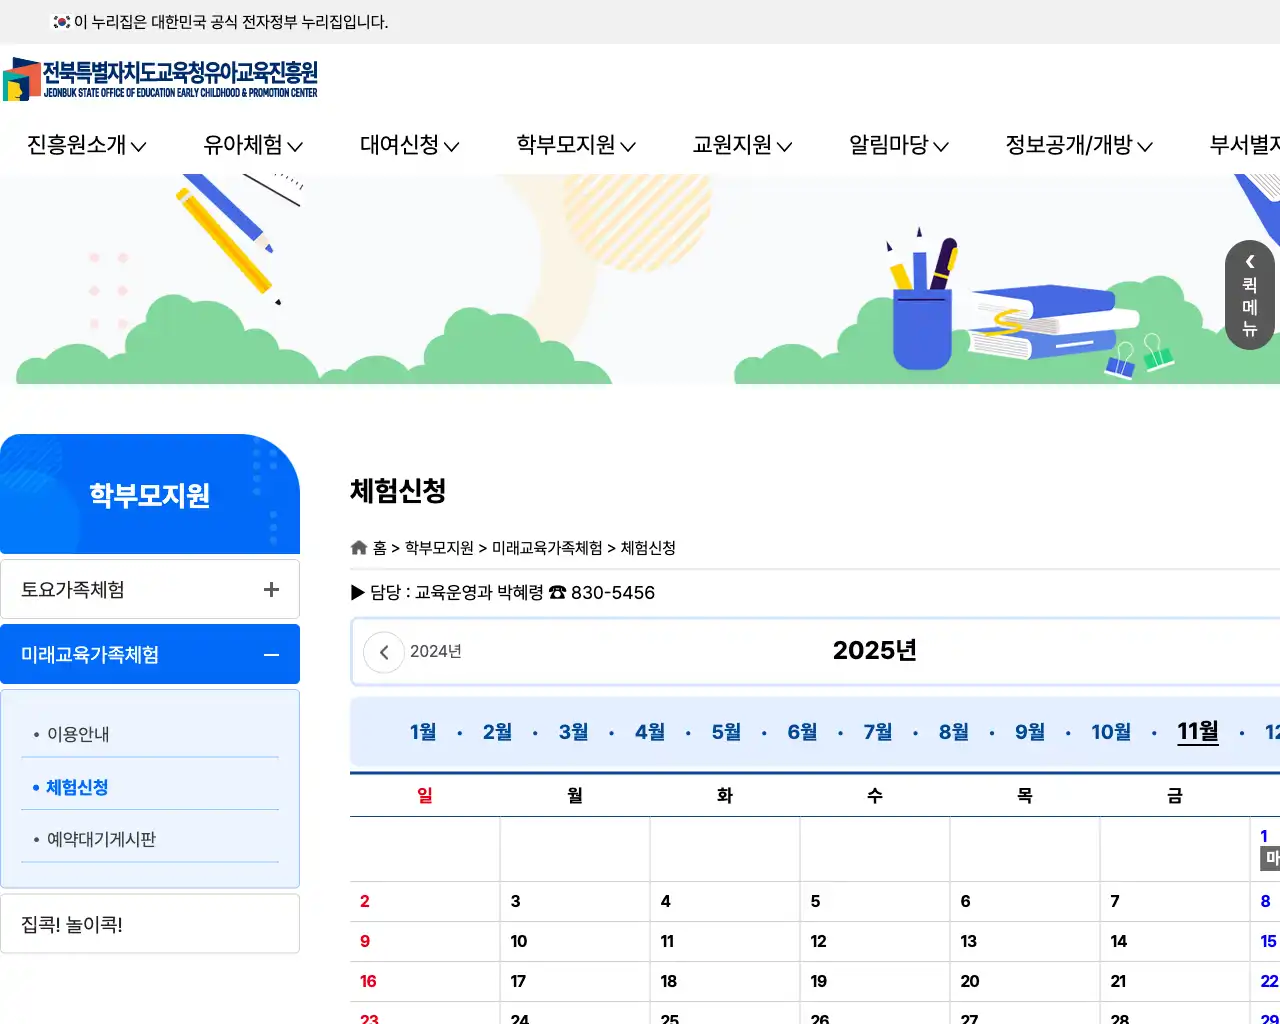Switch to the 1월 calendar tab
The height and width of the screenshot is (1024, 1280).
coord(421,731)
